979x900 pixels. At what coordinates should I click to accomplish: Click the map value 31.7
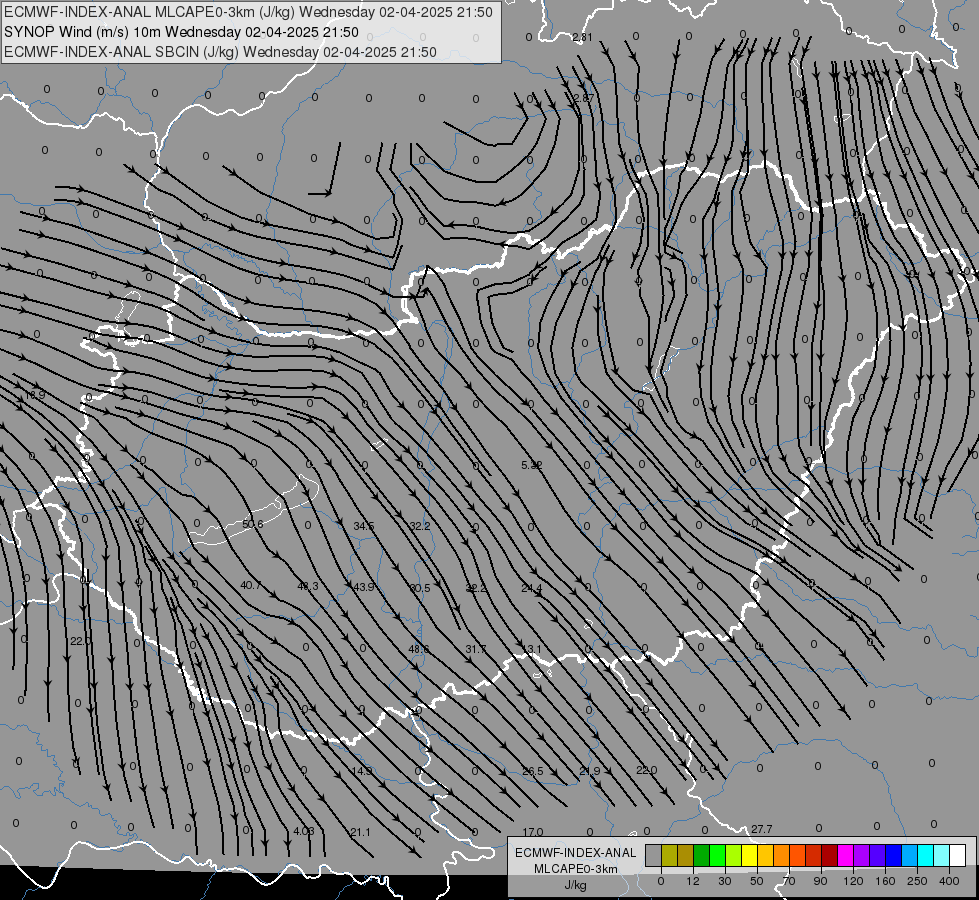pyautogui.click(x=476, y=650)
